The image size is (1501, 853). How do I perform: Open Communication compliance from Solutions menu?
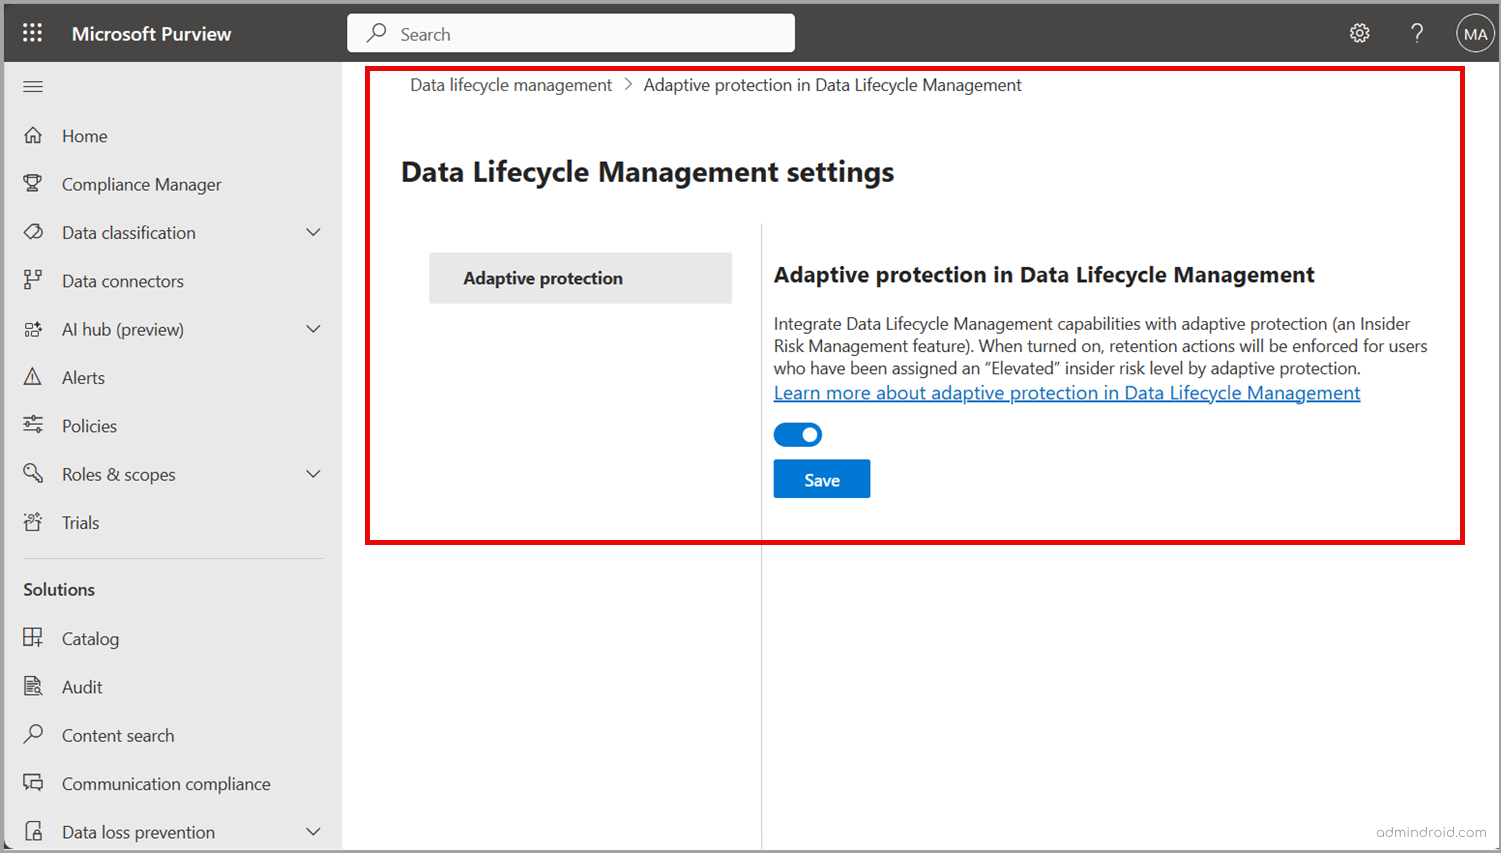(x=166, y=783)
